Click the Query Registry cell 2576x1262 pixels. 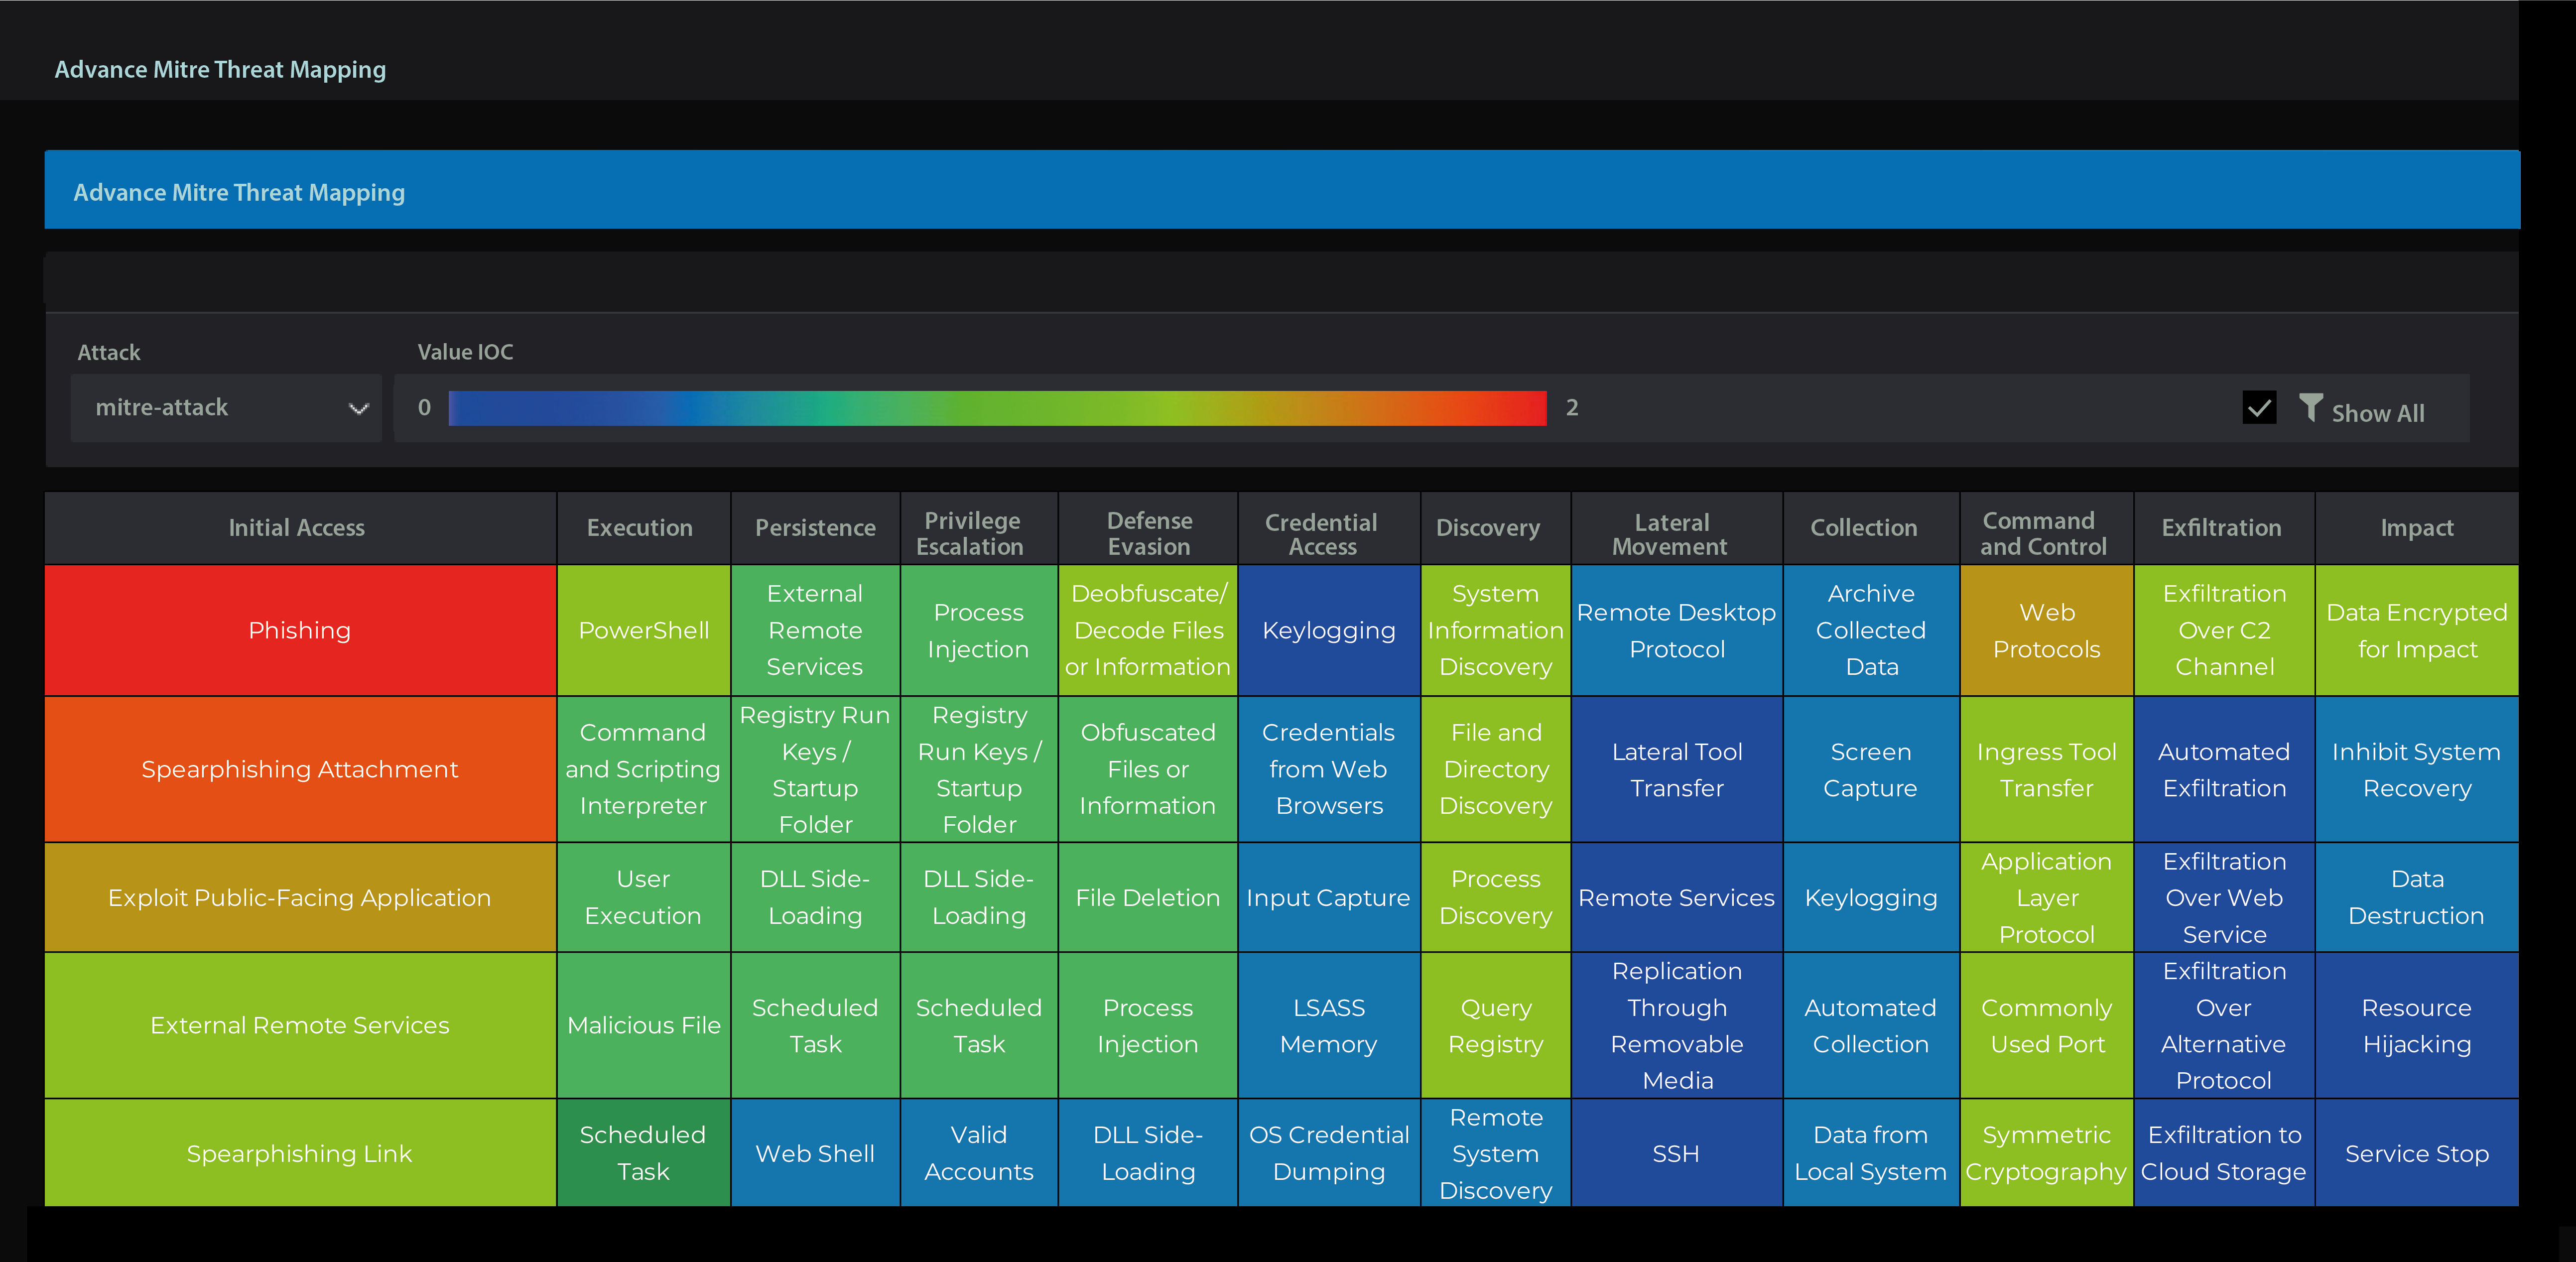tap(1496, 1025)
